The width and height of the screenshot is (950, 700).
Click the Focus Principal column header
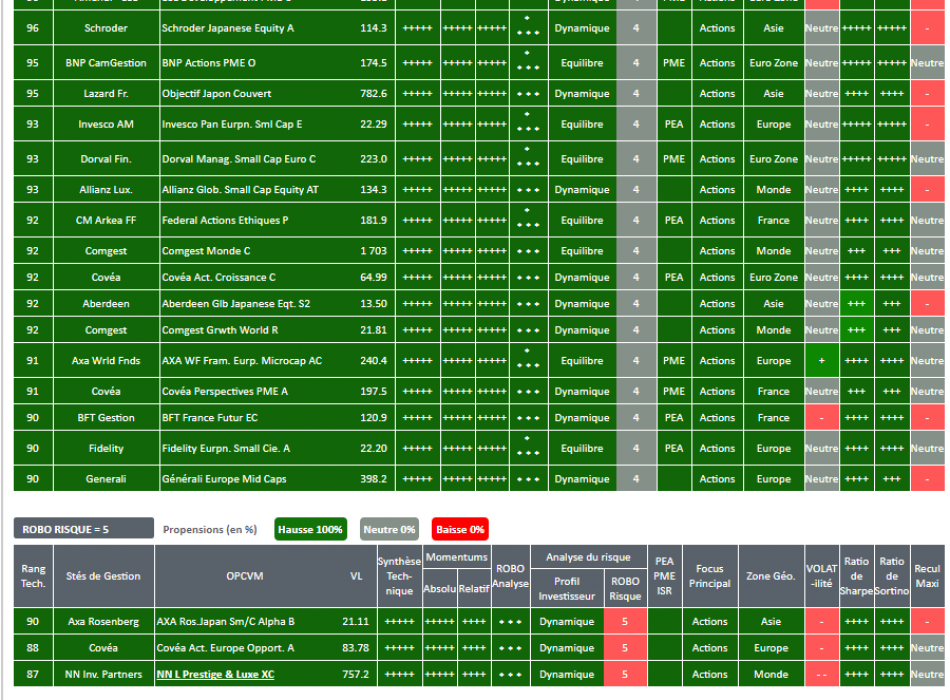tap(710, 576)
